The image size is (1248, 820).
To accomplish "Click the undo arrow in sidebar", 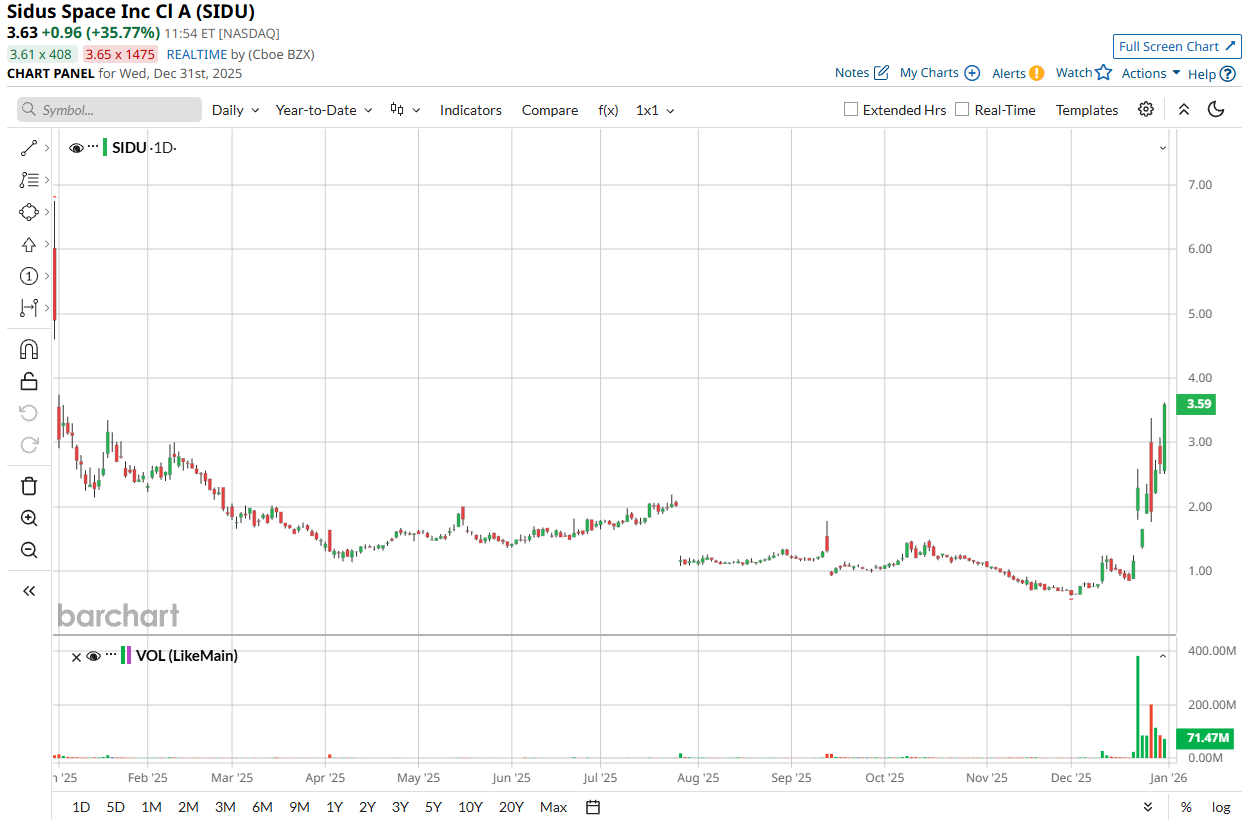I will tap(29, 413).
